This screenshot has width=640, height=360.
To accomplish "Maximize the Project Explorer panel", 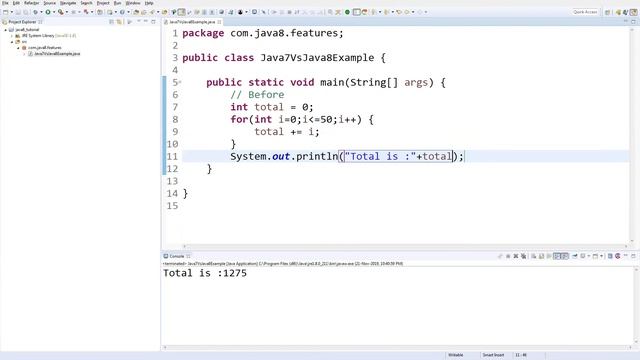I will [153, 22].
